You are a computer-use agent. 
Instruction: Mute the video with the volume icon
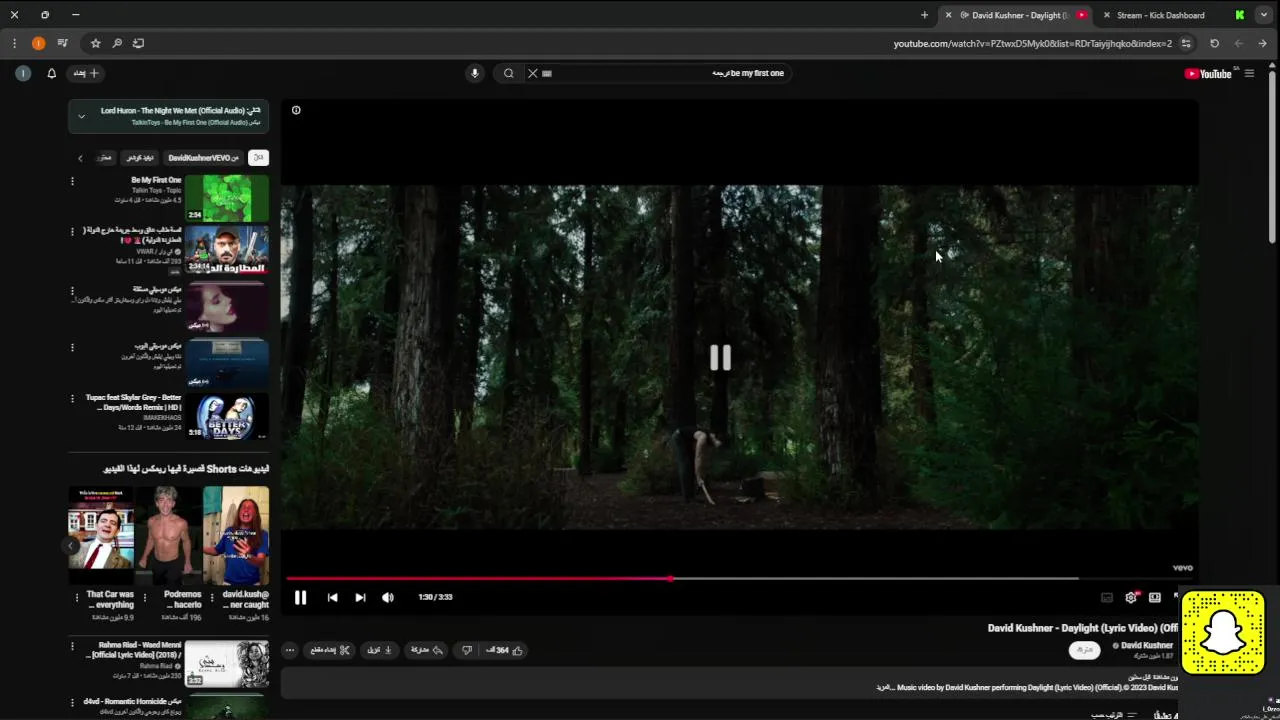pos(388,598)
